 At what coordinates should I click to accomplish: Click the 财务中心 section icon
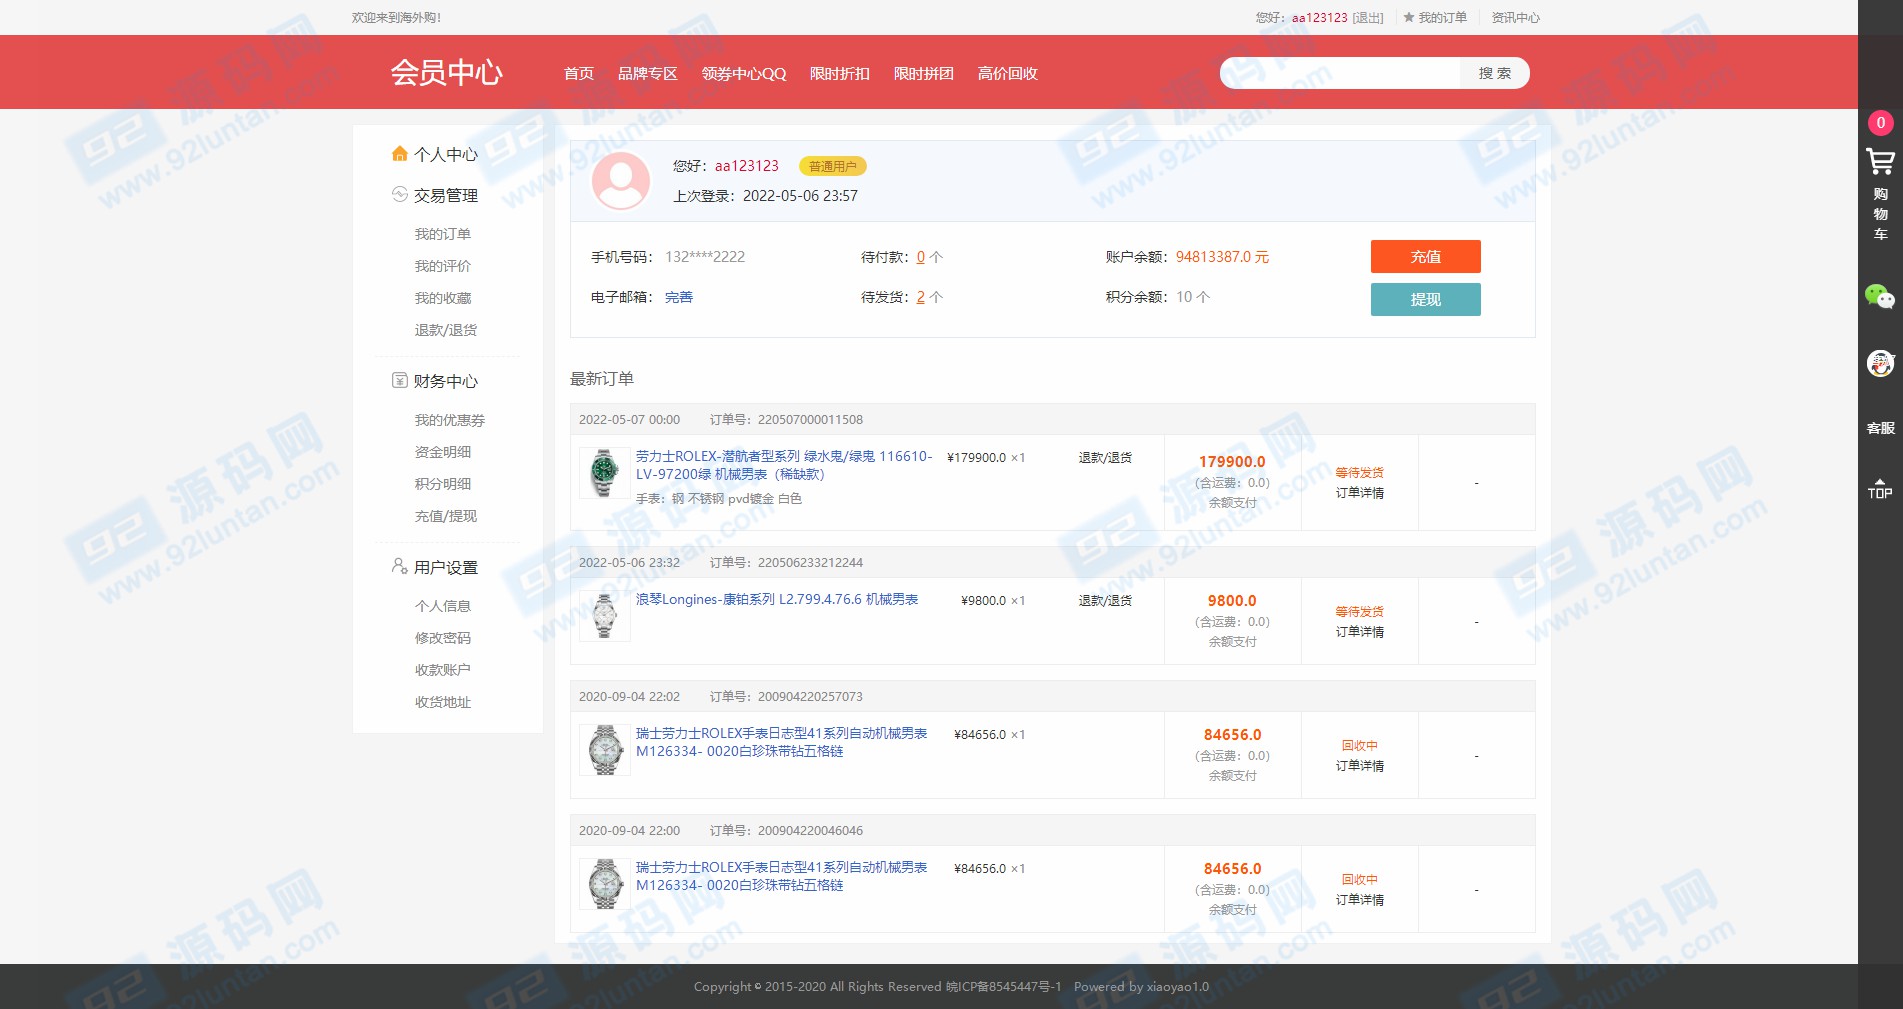click(400, 381)
